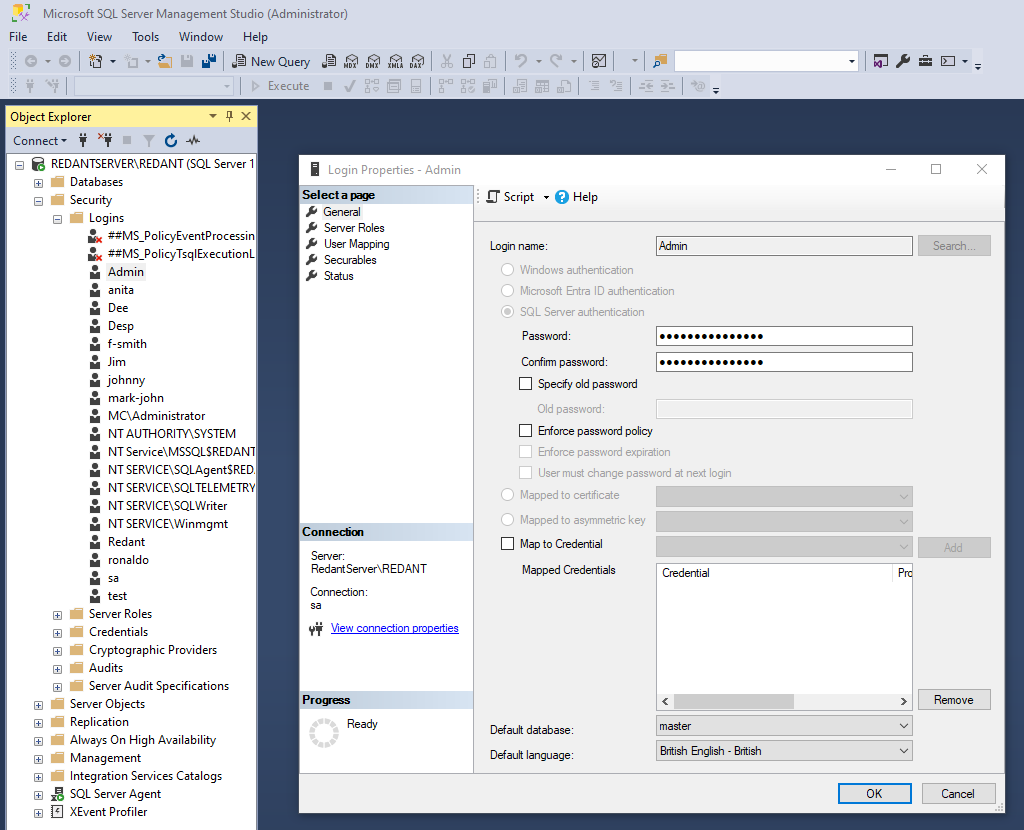
Task: Click the Script icon in dialog toolbar
Action: coord(493,197)
